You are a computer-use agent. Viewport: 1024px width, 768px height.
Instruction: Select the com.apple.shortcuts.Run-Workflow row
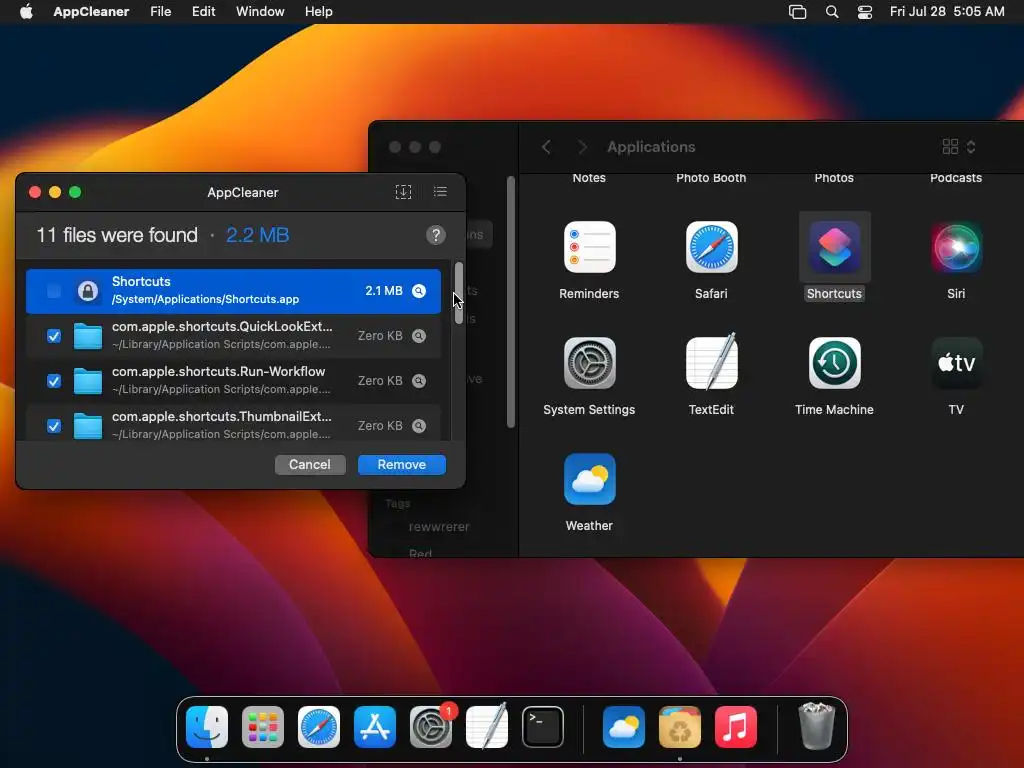click(x=233, y=381)
